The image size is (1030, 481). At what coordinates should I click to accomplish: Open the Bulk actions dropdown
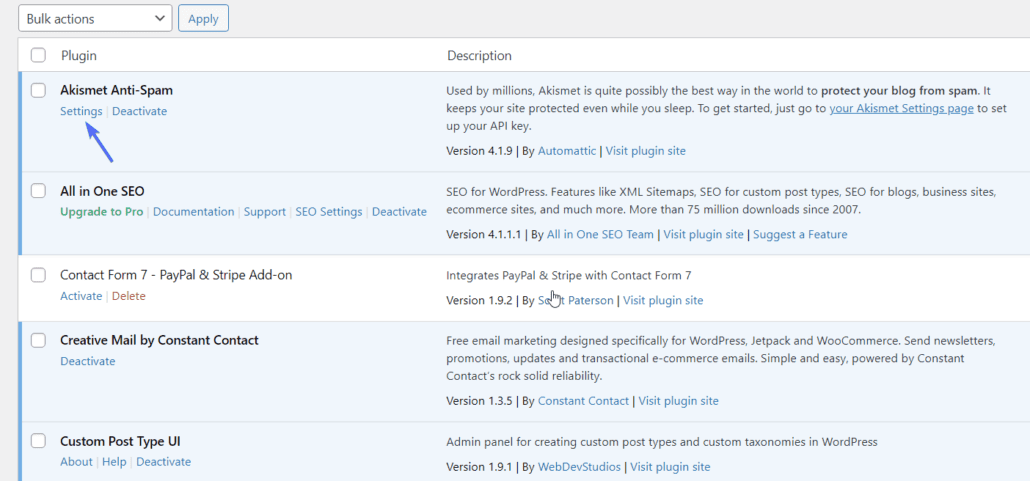point(95,18)
